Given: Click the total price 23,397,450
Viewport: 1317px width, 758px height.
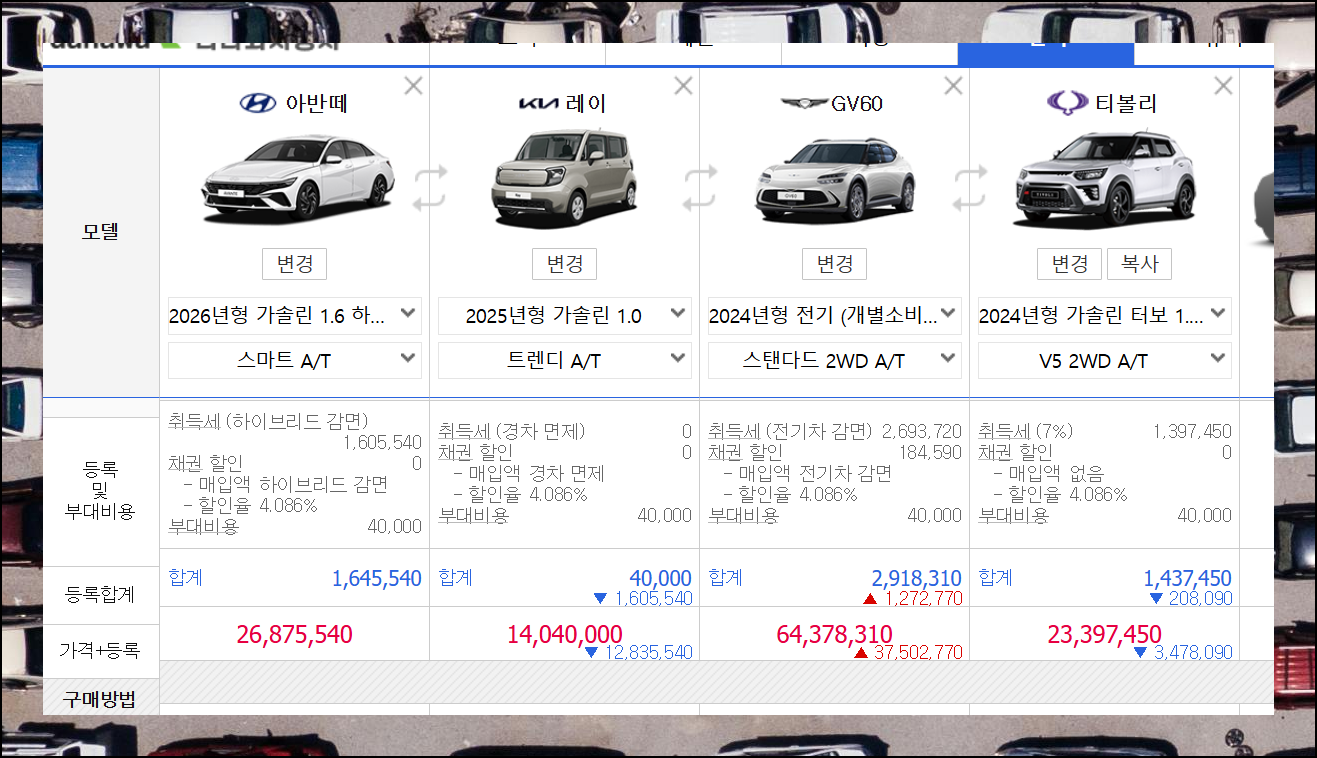Looking at the screenshot, I should pos(1105,634).
